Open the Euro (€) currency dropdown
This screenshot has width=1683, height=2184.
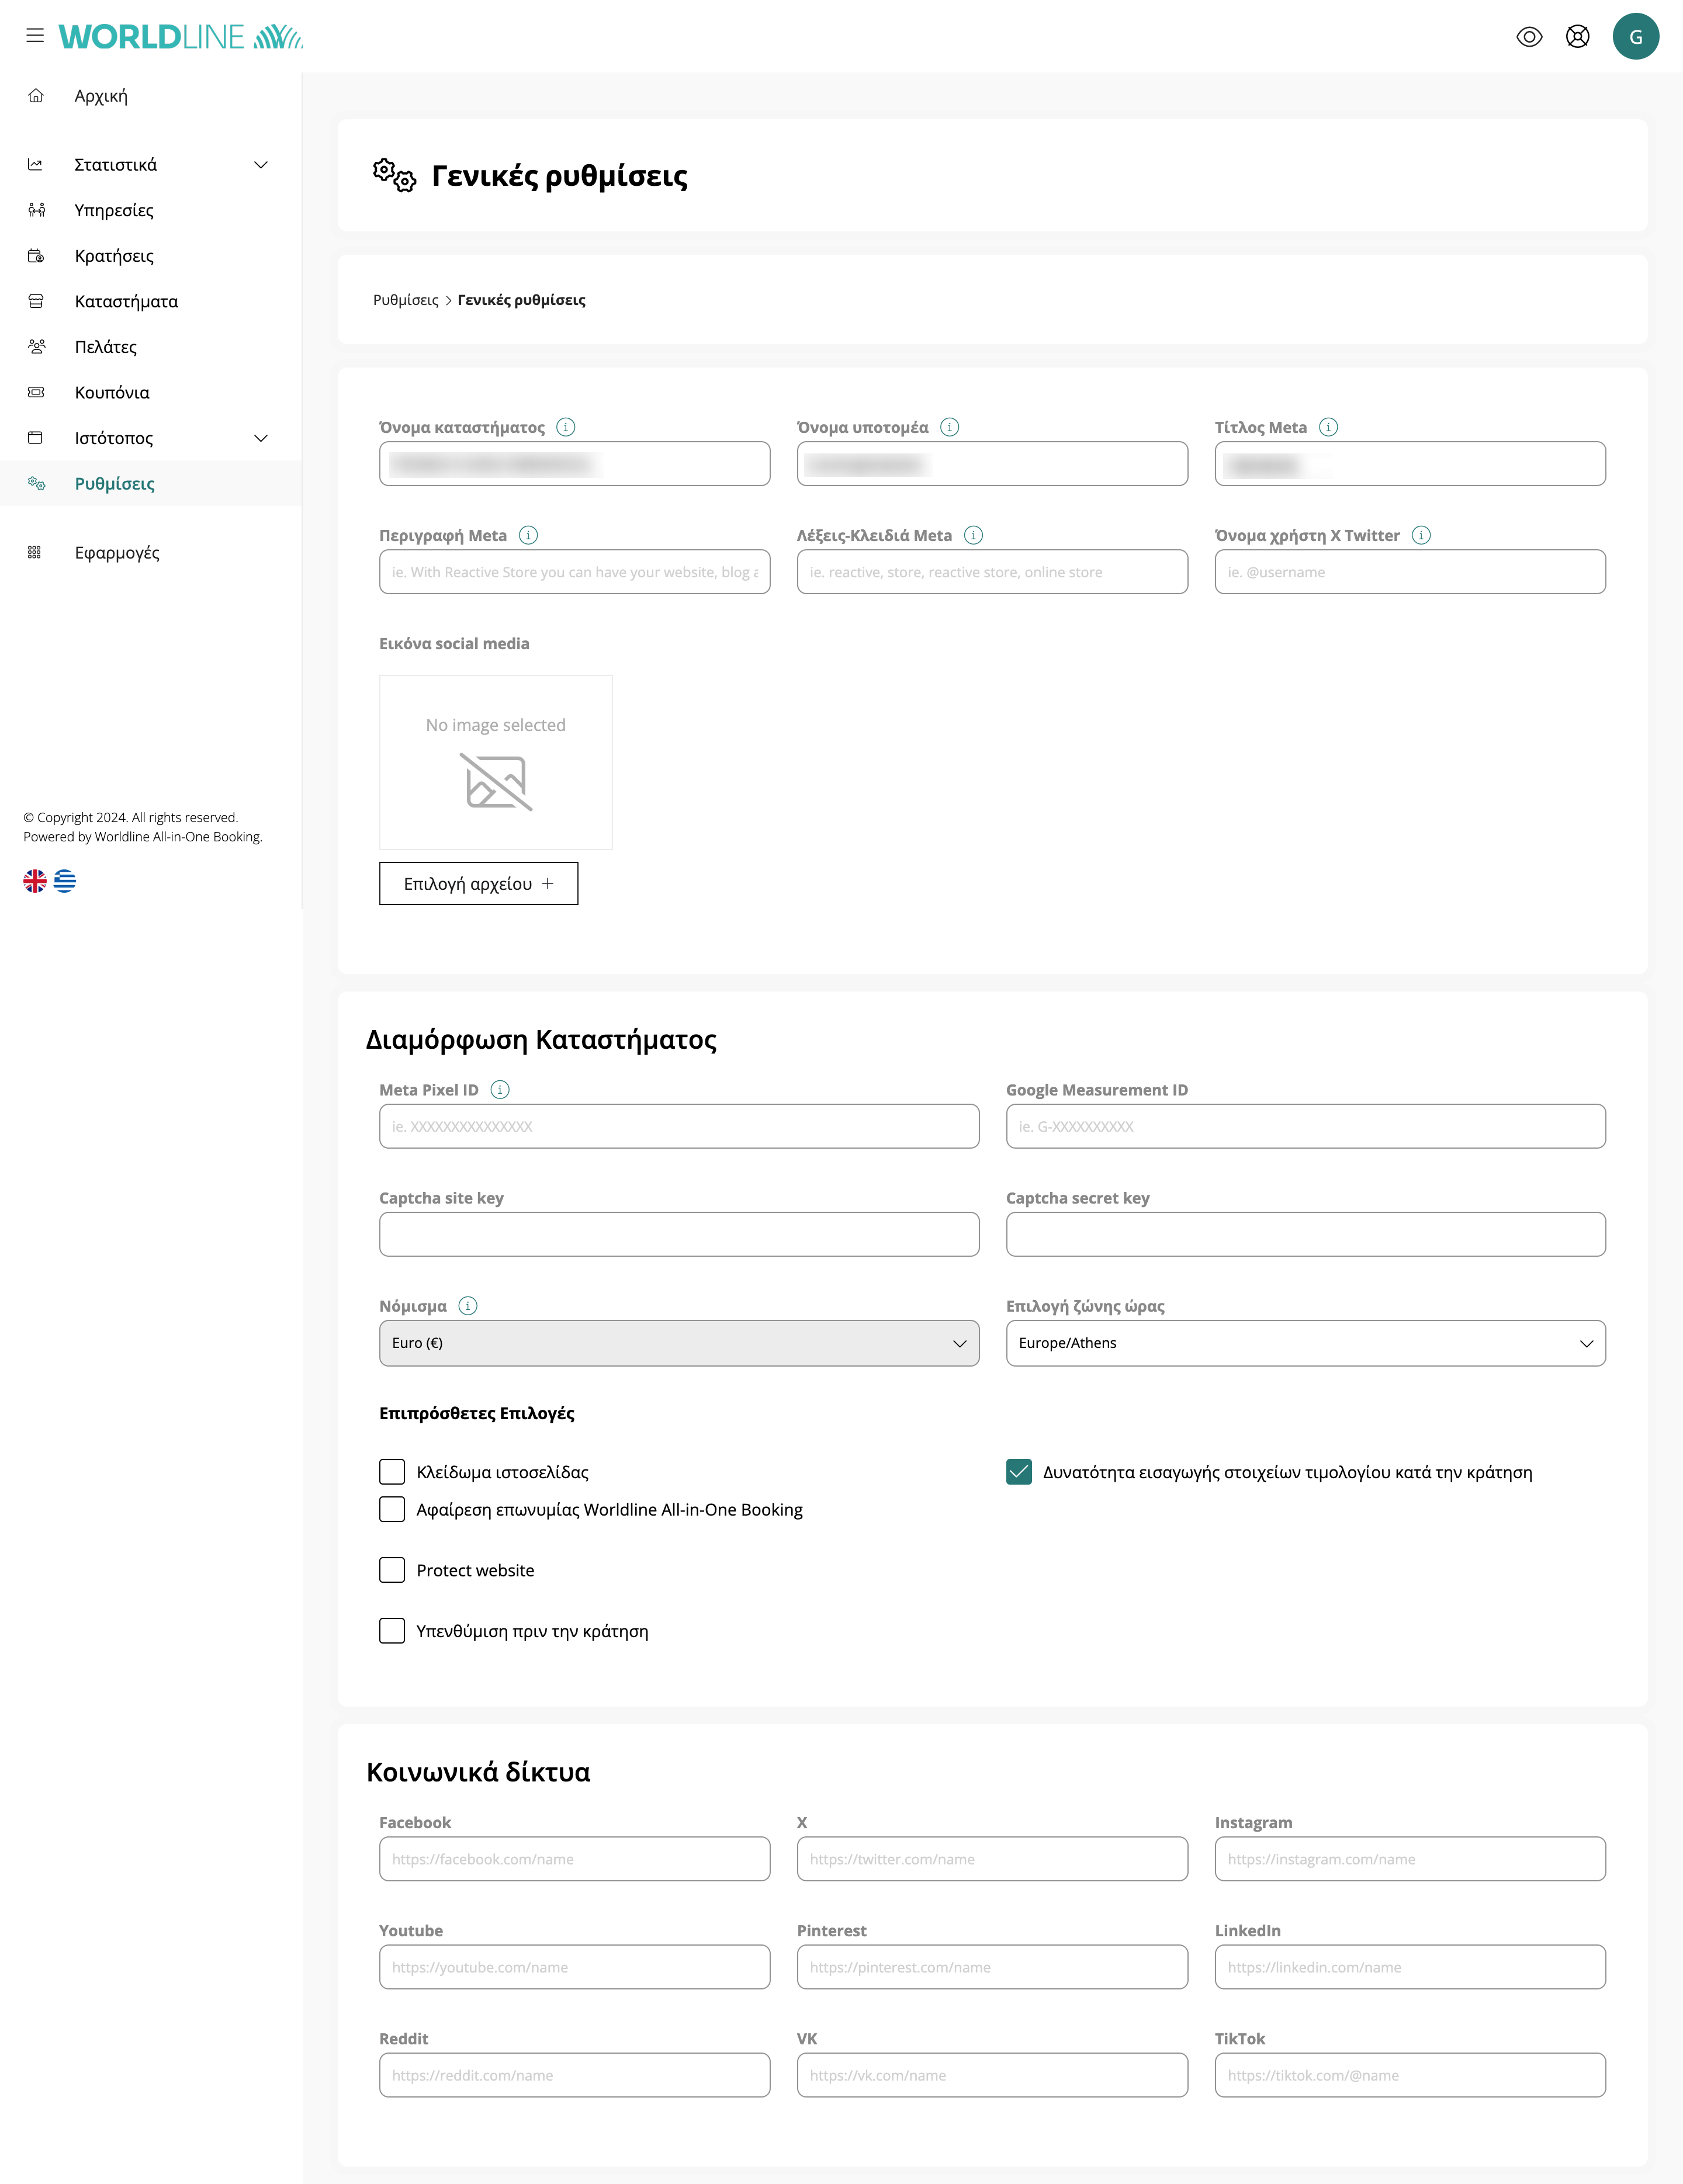[x=678, y=1343]
